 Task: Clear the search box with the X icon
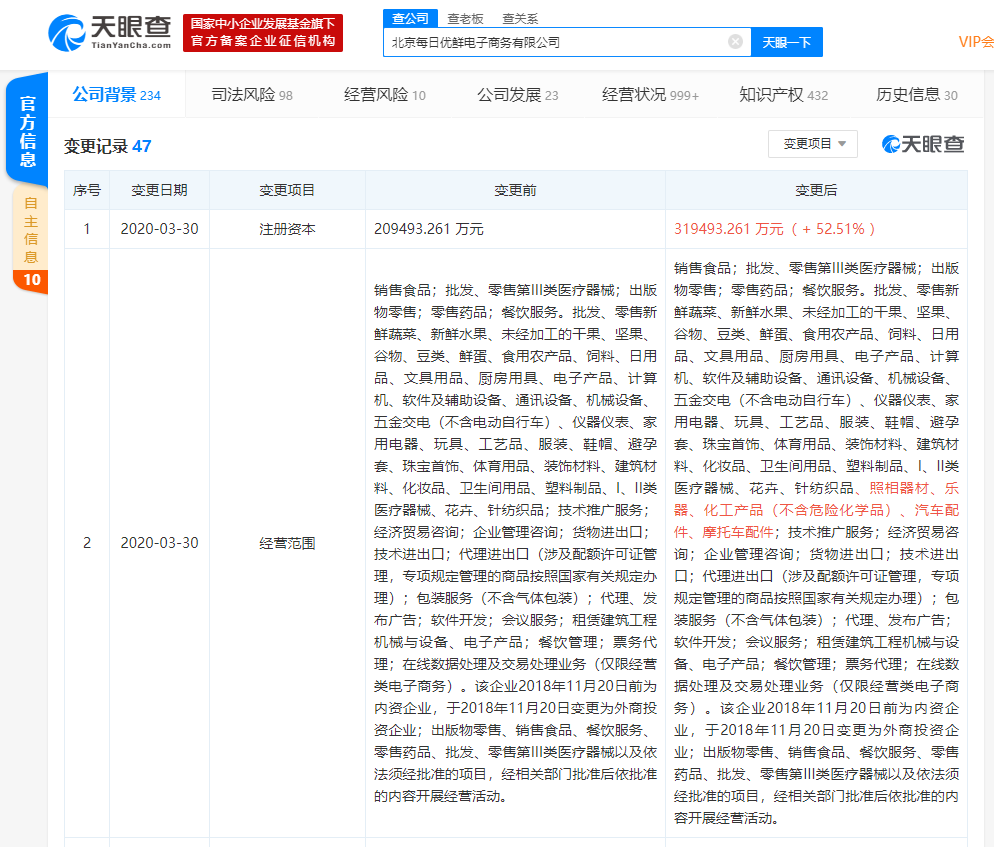735,42
